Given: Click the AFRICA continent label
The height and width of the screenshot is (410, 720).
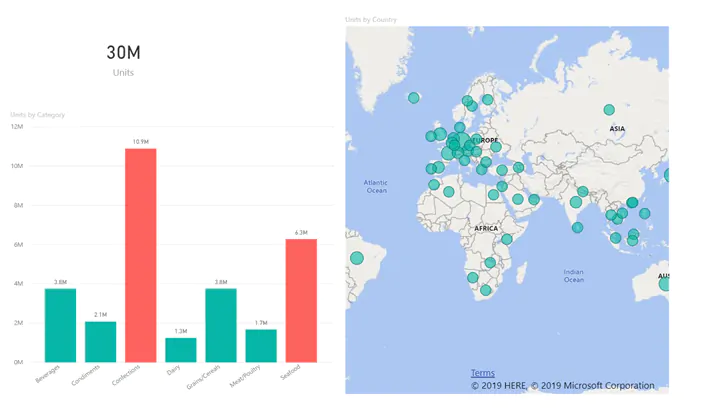Looking at the screenshot, I should [x=486, y=228].
